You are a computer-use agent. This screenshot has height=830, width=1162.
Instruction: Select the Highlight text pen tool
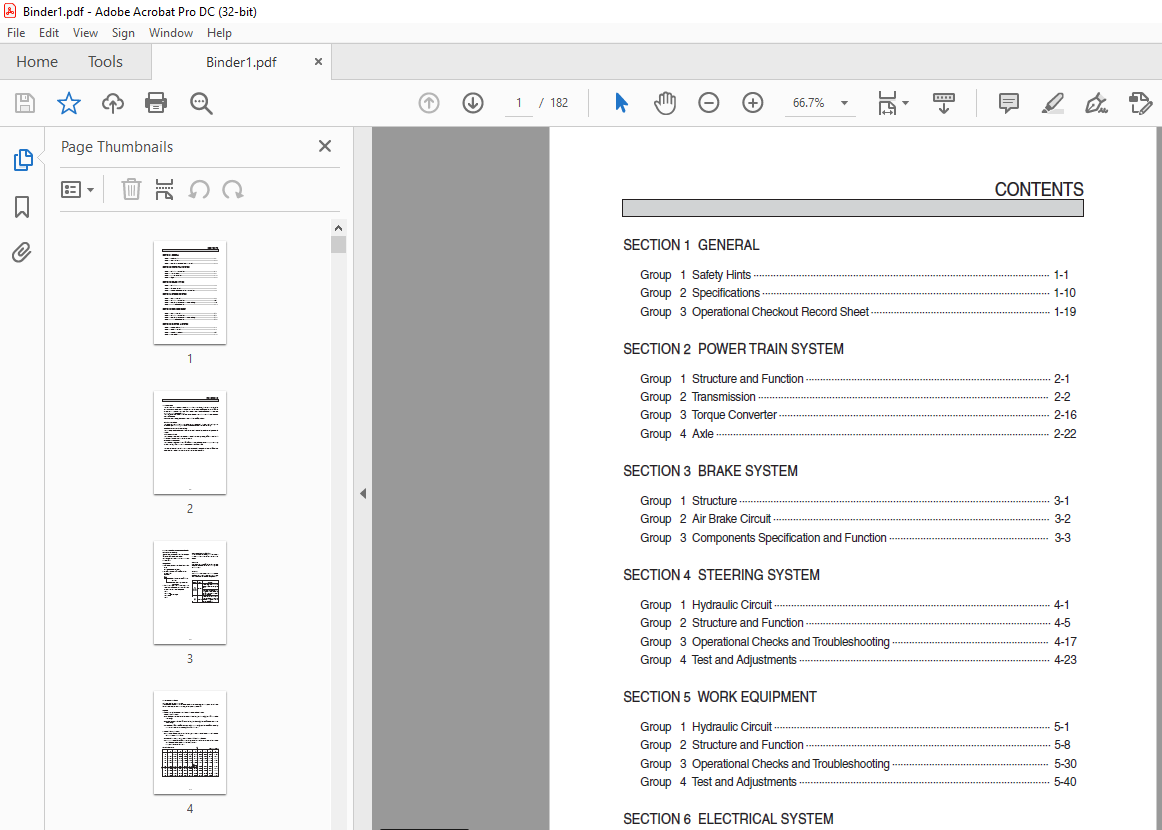pyautogui.click(x=1052, y=103)
